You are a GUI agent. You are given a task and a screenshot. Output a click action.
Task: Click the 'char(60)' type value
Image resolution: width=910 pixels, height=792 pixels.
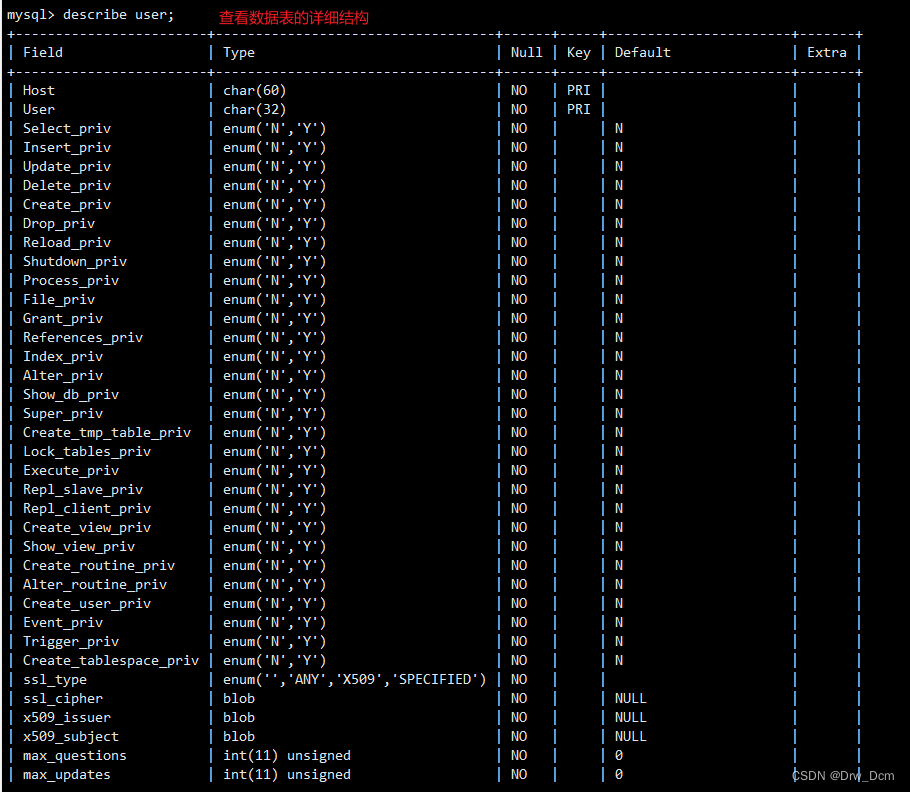pos(255,91)
